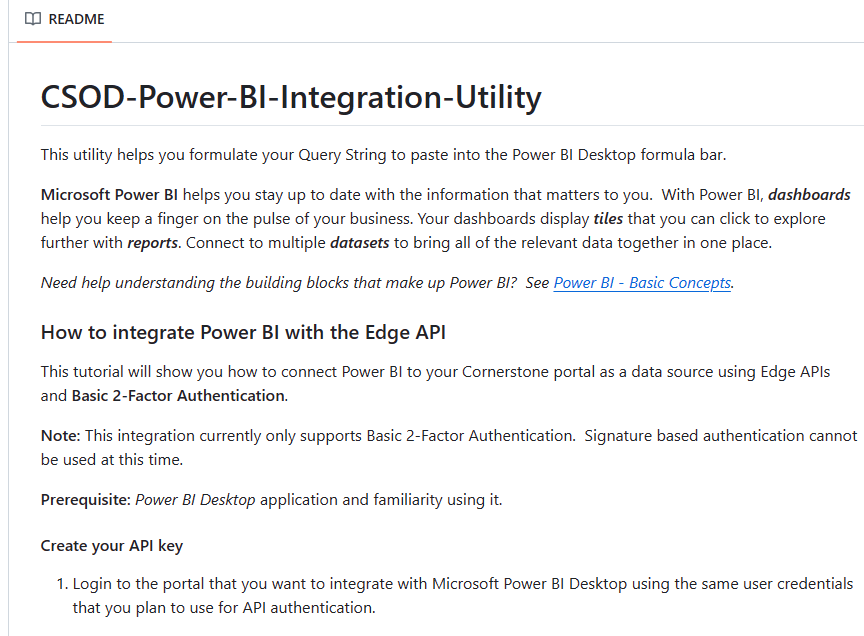Click the italic reports word
This screenshot has width=864, height=636.
pos(153,243)
